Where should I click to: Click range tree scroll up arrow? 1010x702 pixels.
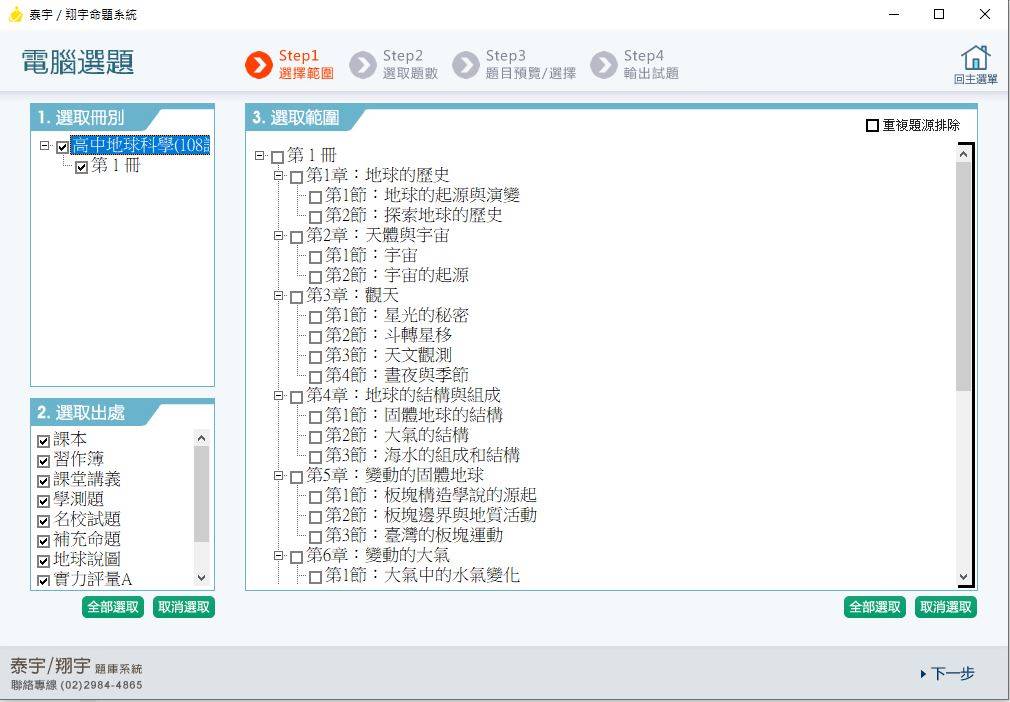coord(963,154)
